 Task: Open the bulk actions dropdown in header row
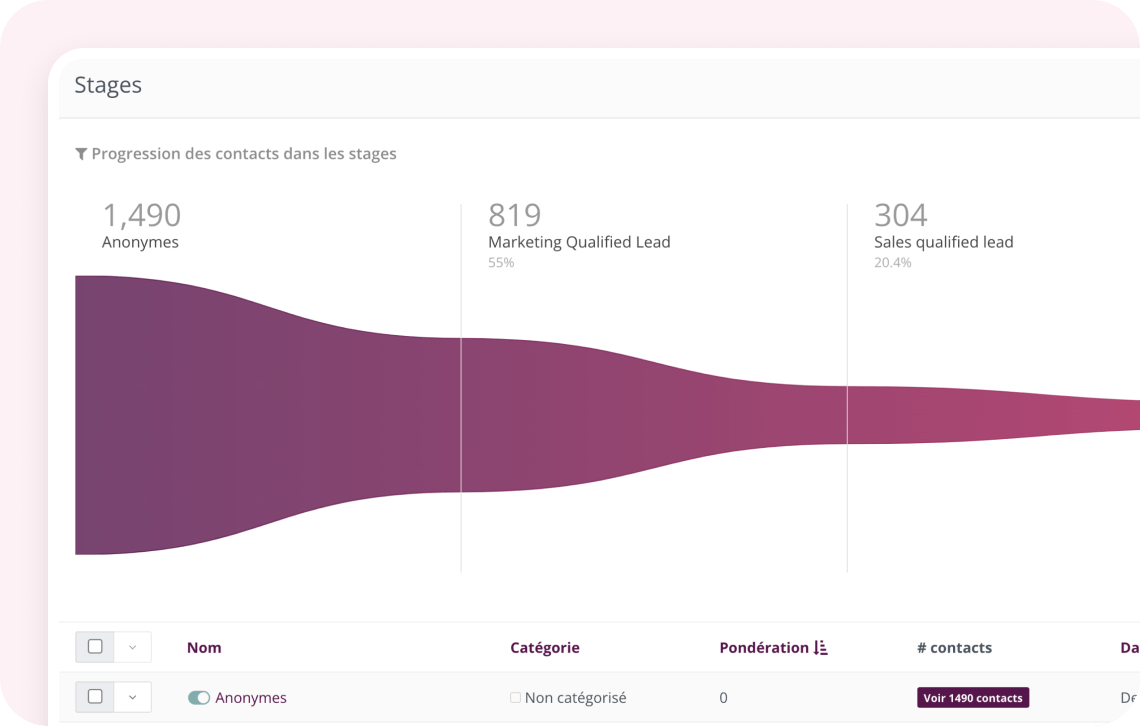click(132, 647)
